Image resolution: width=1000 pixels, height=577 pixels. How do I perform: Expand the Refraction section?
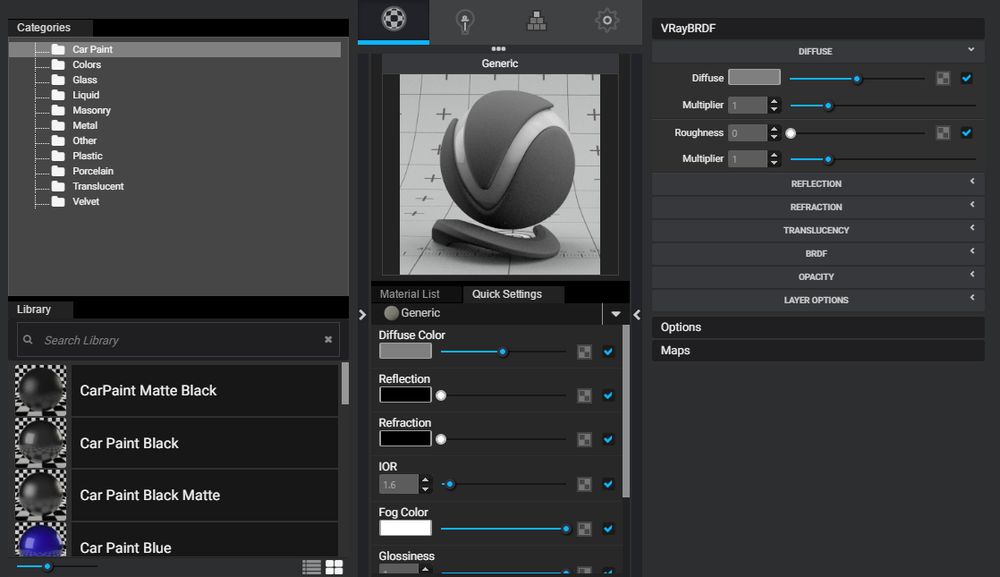click(816, 207)
